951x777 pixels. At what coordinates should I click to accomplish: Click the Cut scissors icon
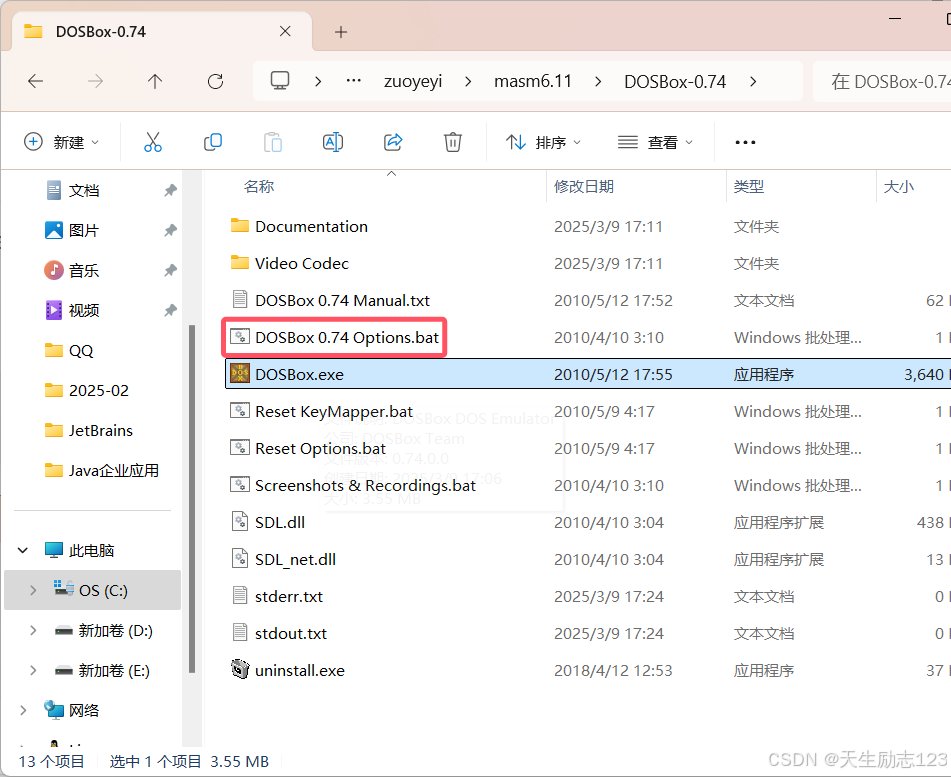point(153,142)
